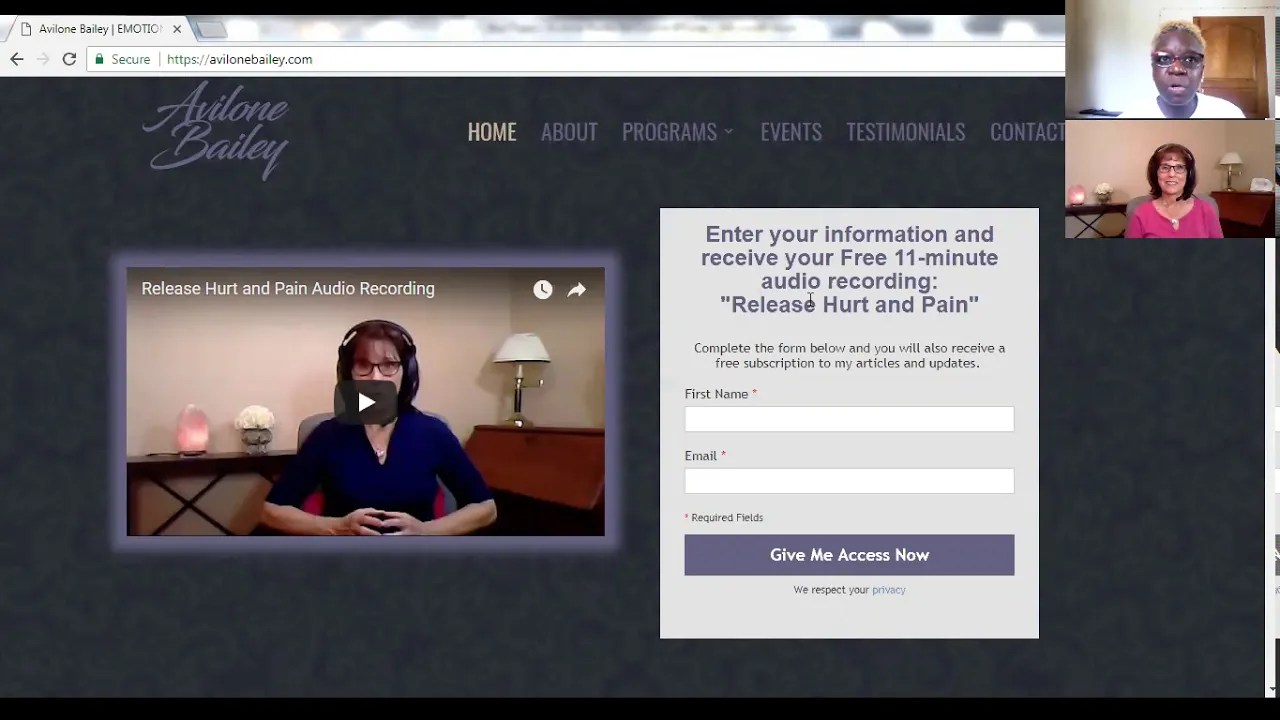This screenshot has width=1280, height=720.
Task: Open the ABOUT page
Action: 569,132
